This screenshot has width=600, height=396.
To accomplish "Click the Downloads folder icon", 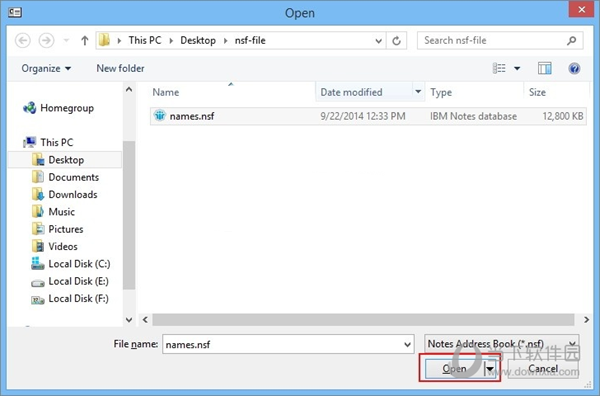I will coord(38,194).
